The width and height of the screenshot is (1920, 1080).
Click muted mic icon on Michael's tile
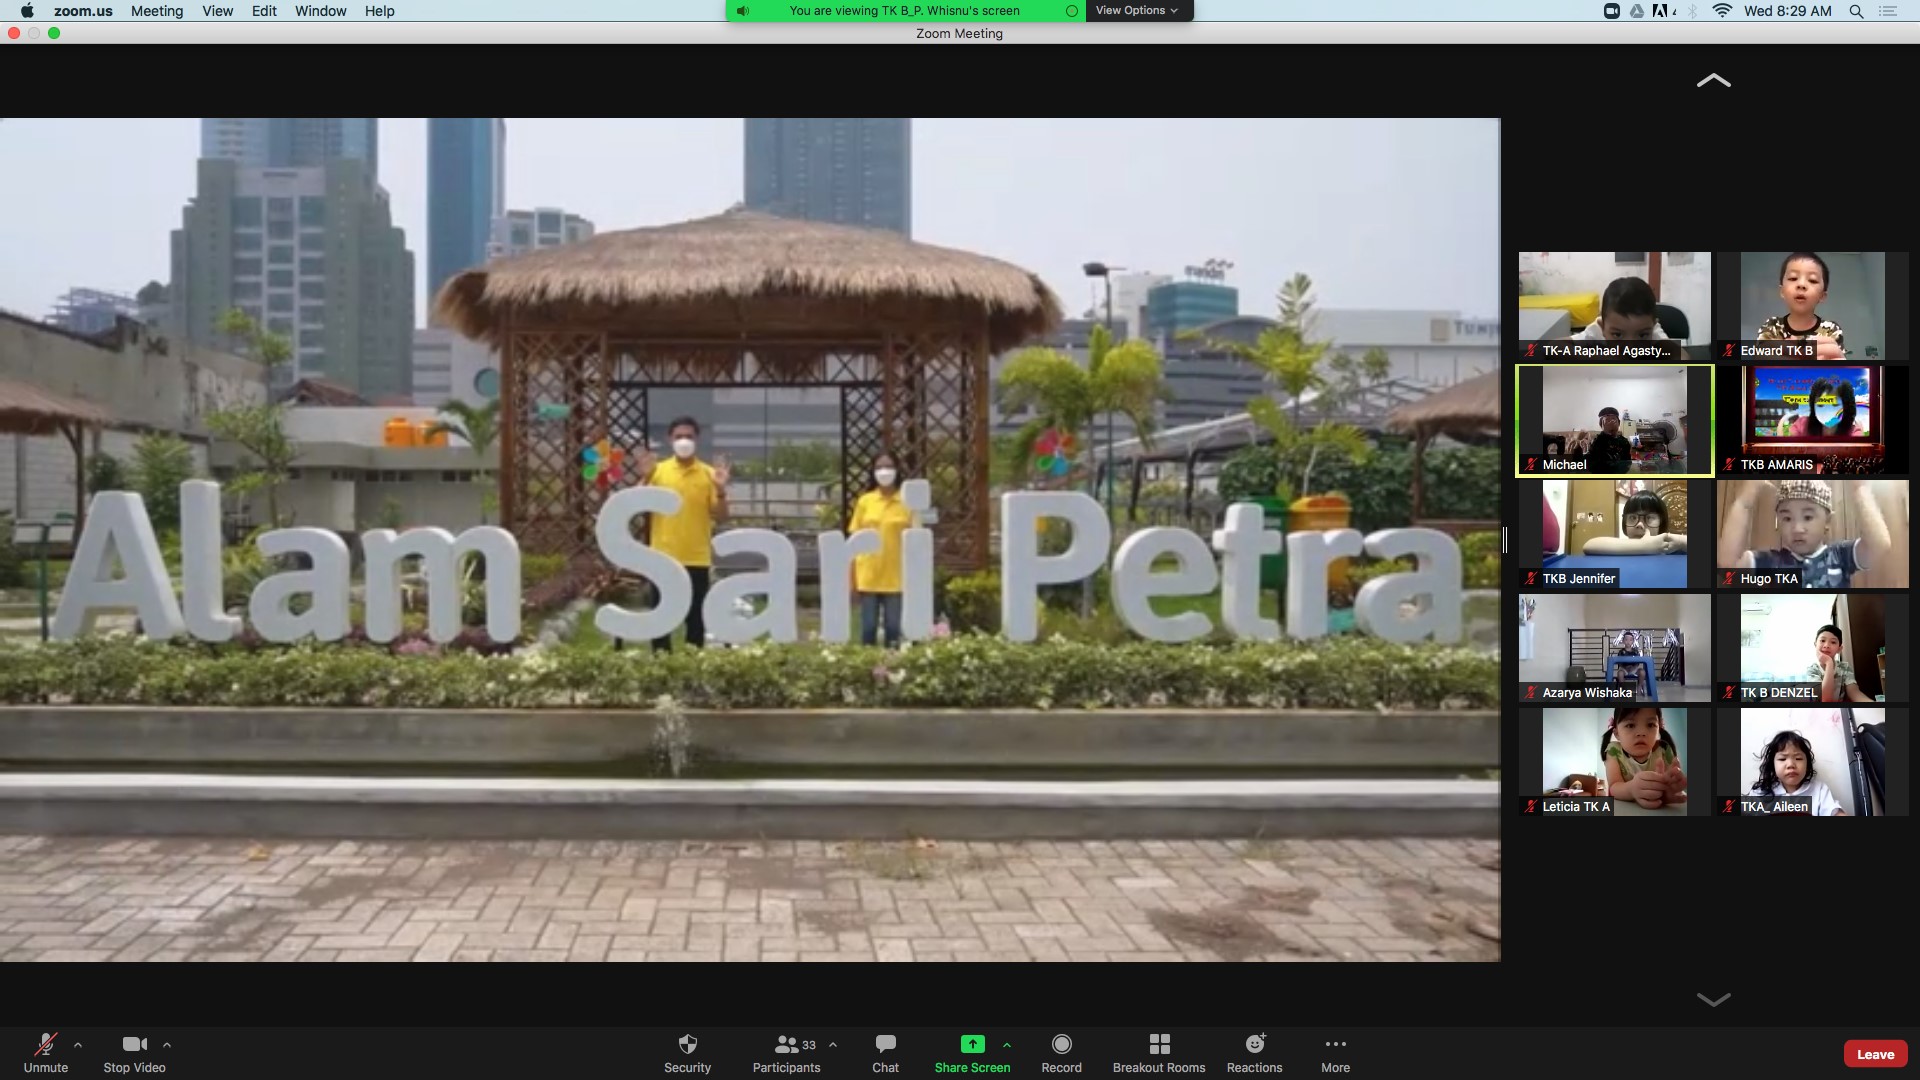pos(1531,465)
